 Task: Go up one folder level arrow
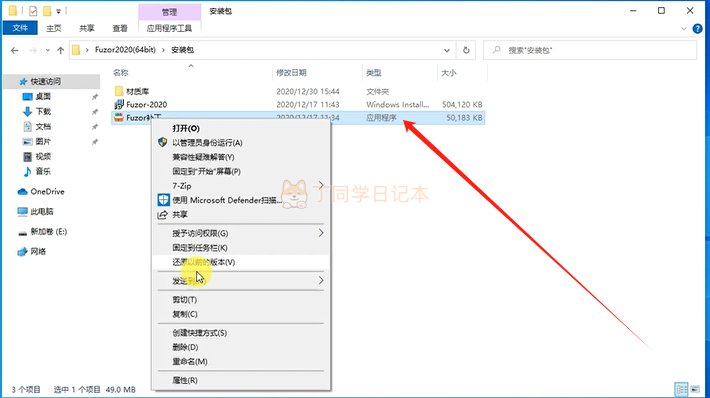[x=61, y=50]
